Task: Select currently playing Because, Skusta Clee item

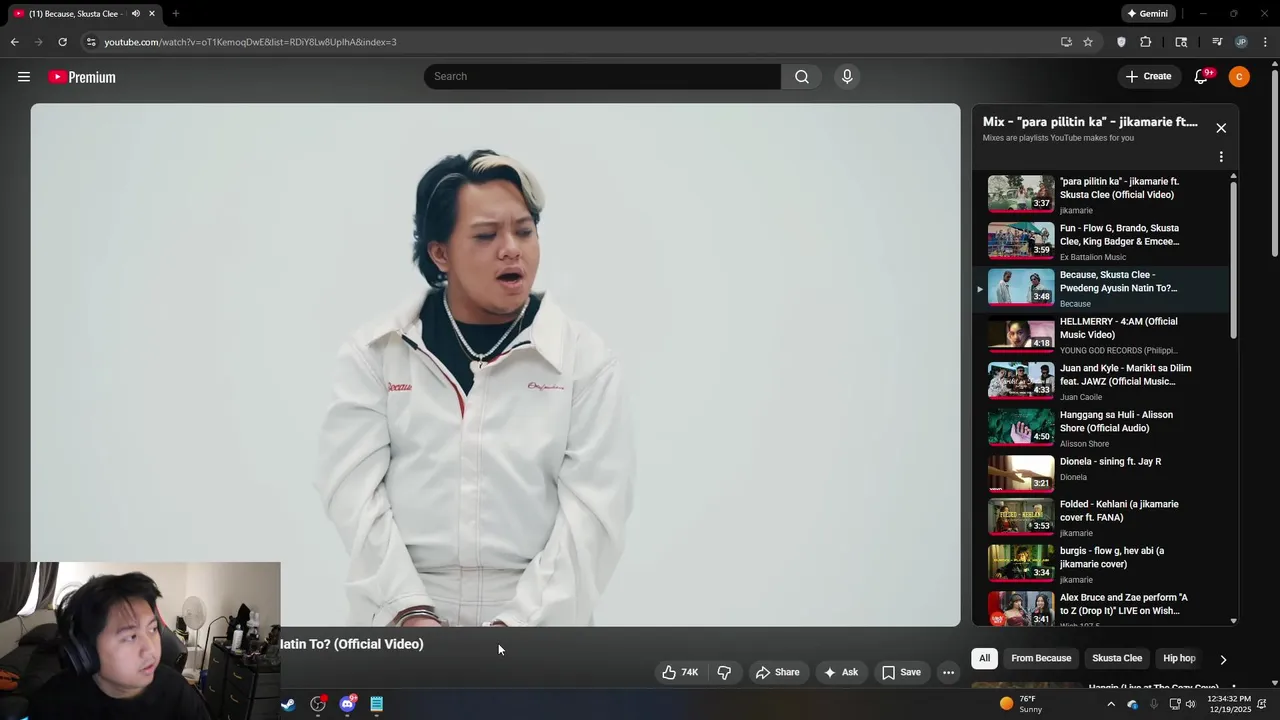Action: (1100, 288)
